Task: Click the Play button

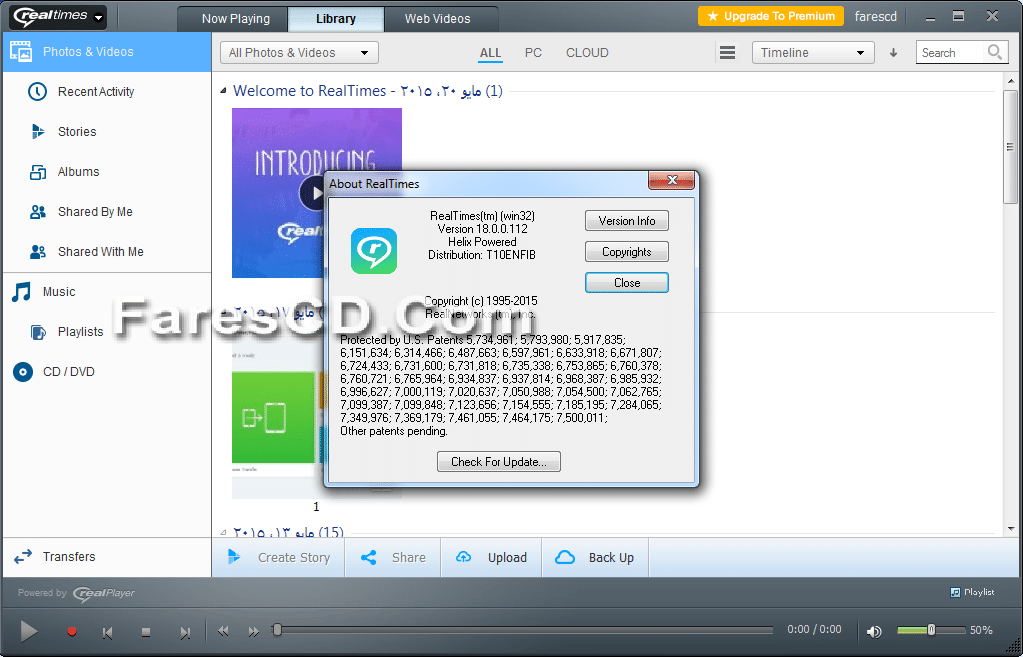Action: pos(28,631)
